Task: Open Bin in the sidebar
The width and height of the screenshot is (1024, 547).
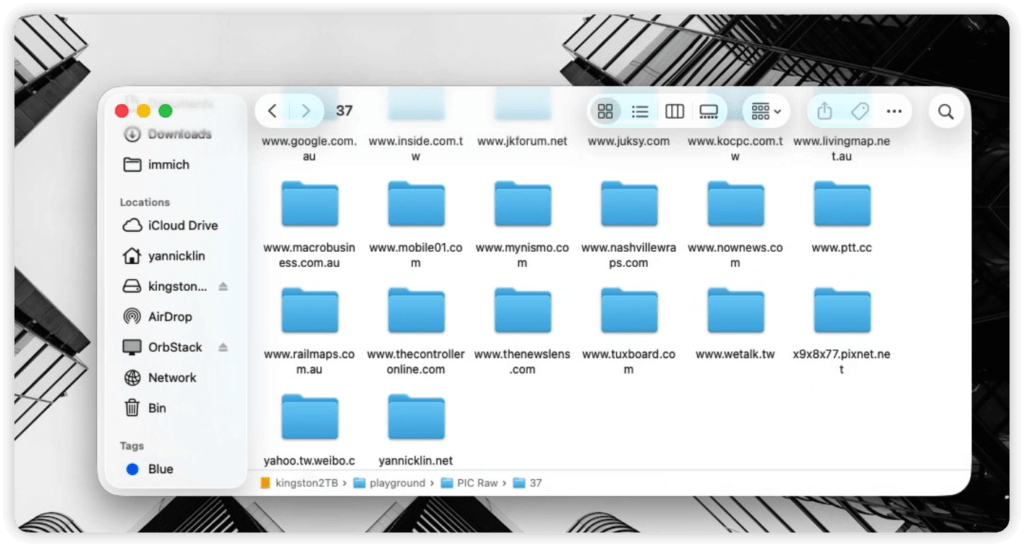Action: (x=145, y=408)
